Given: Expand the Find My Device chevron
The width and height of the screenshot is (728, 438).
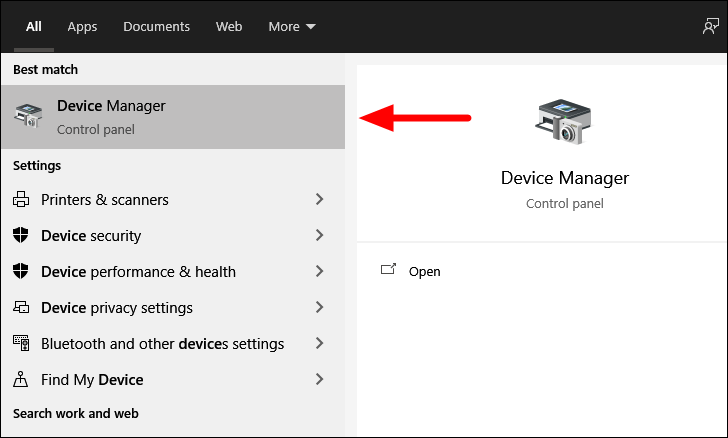Looking at the screenshot, I should tap(319, 379).
